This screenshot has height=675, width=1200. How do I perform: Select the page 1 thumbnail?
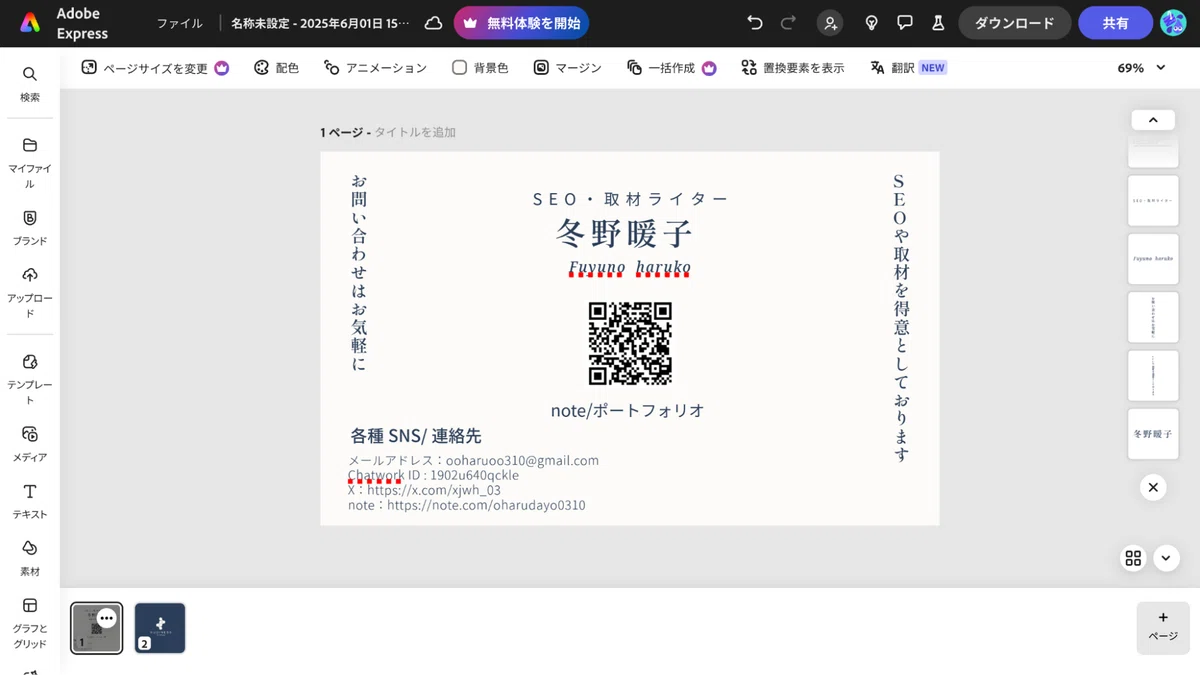tap(96, 628)
